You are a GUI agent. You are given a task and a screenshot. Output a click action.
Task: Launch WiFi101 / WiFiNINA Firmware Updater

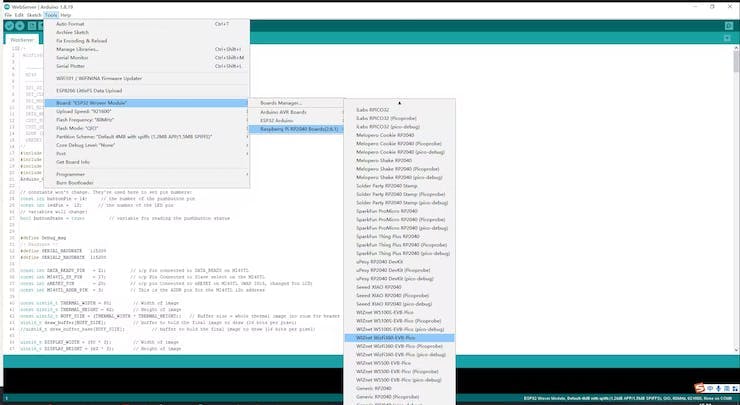click(146, 78)
